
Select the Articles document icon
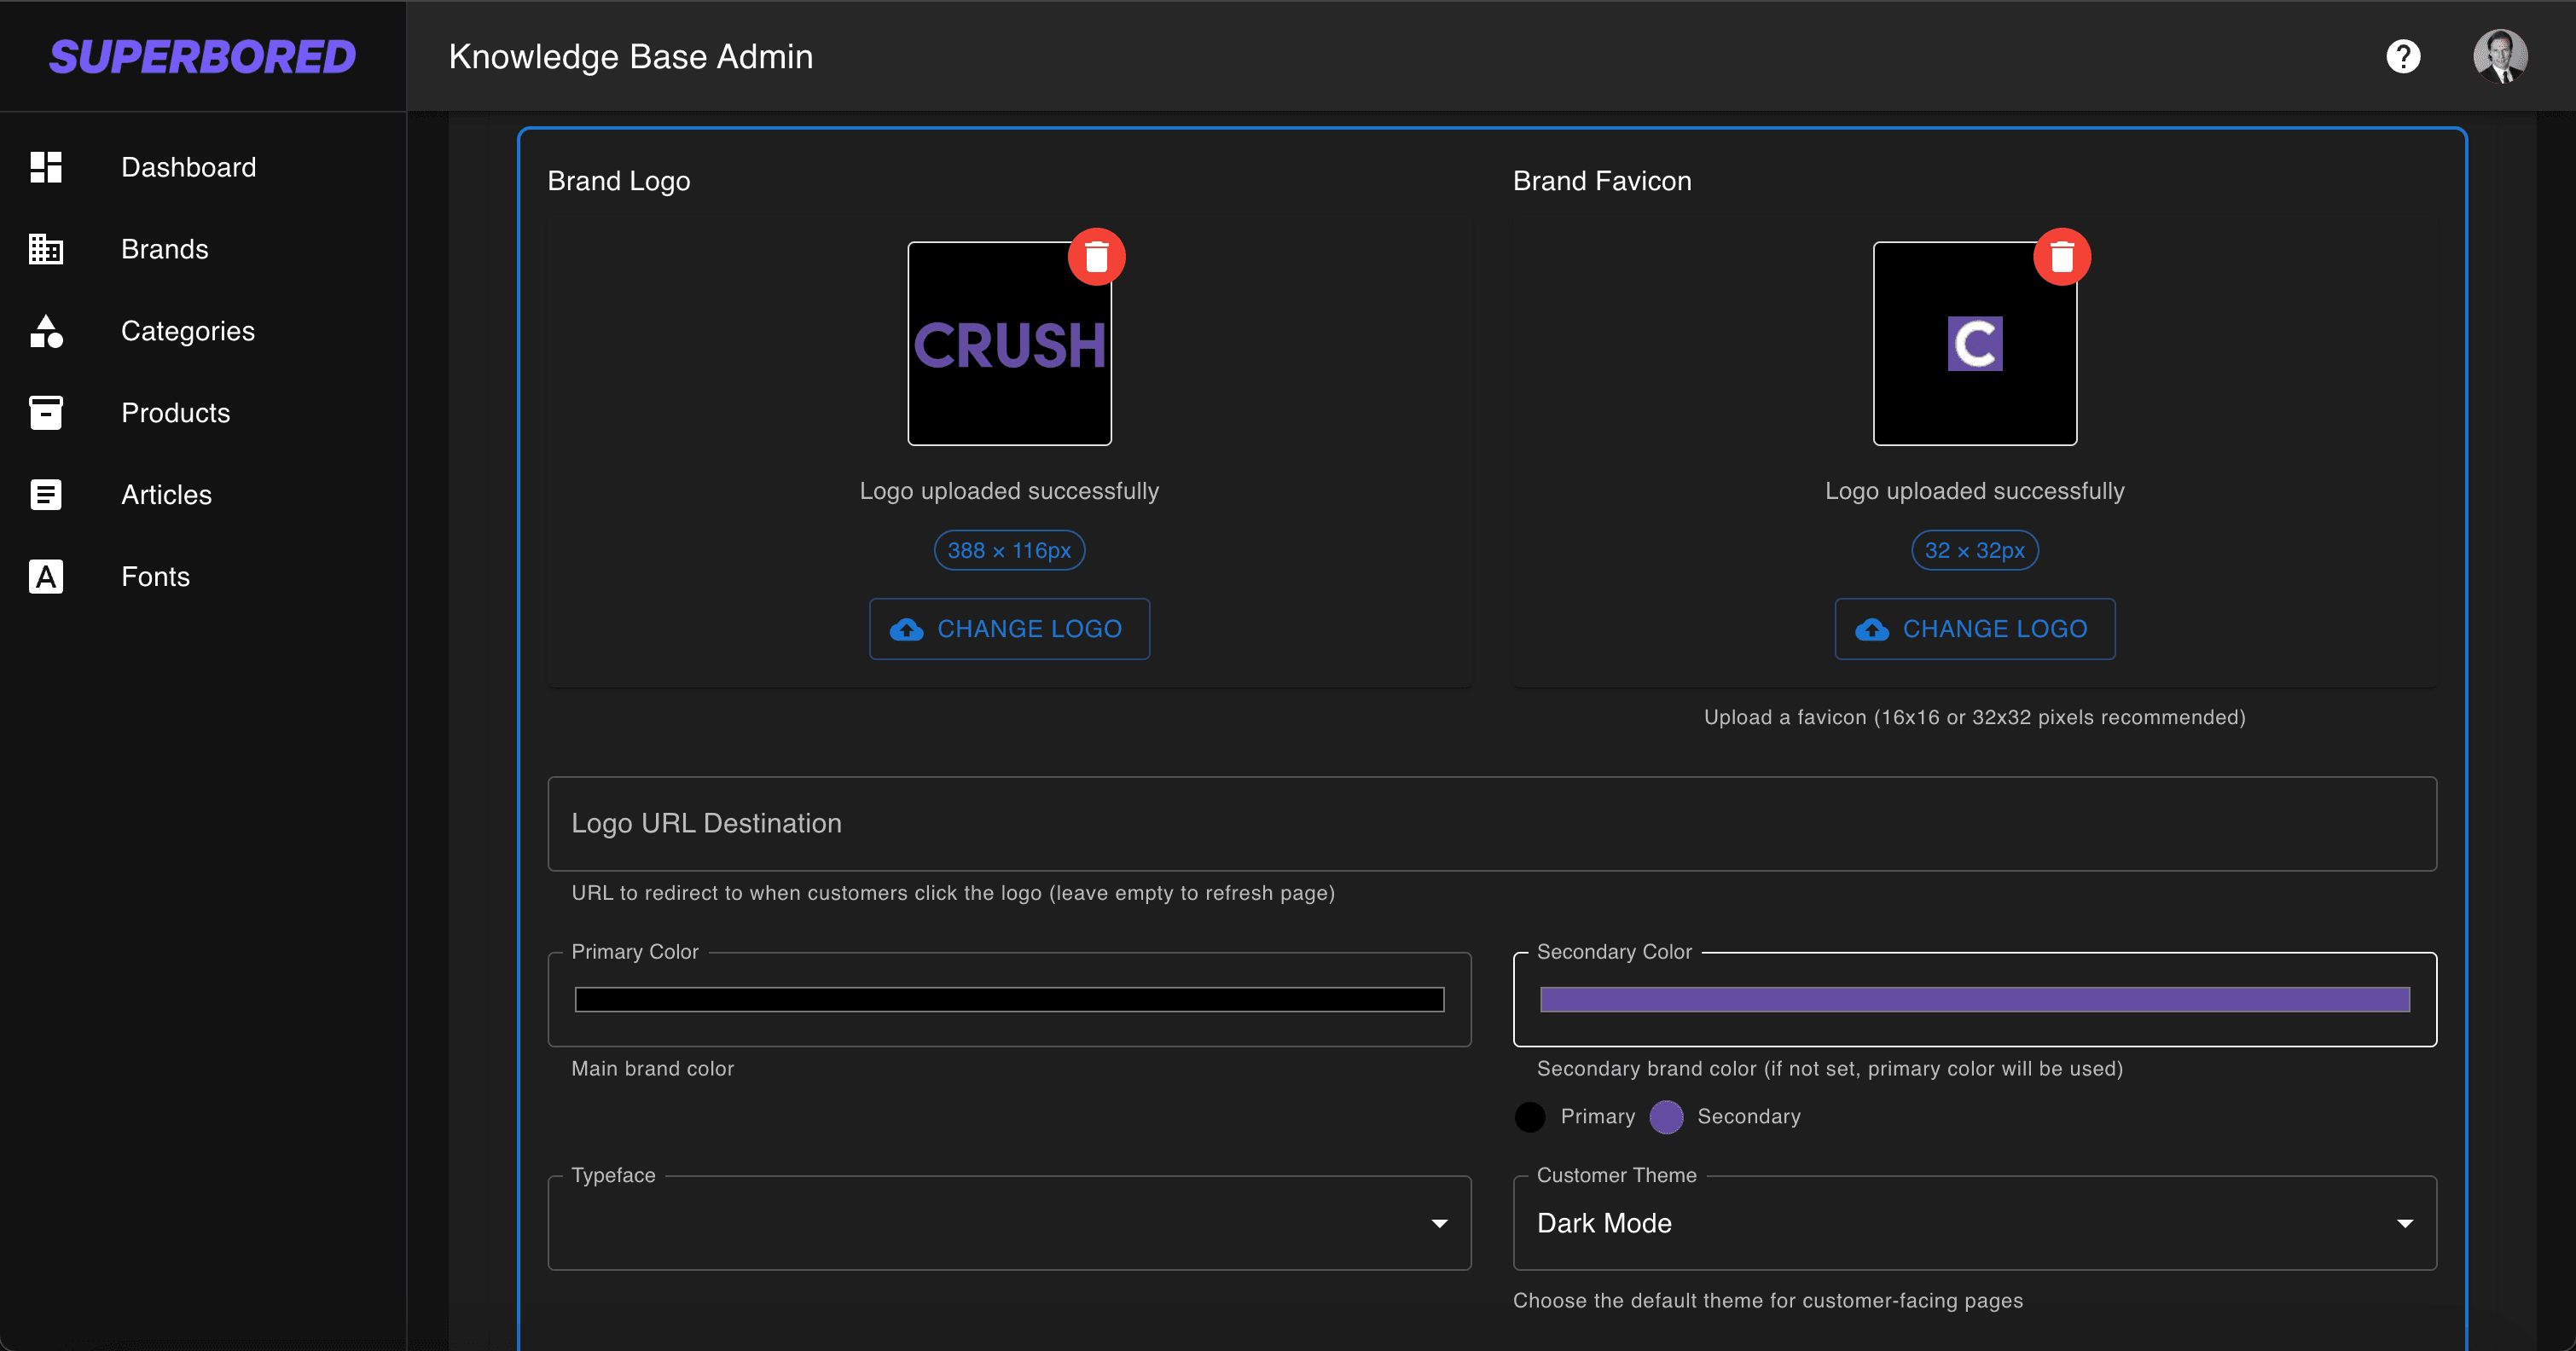tap(46, 494)
